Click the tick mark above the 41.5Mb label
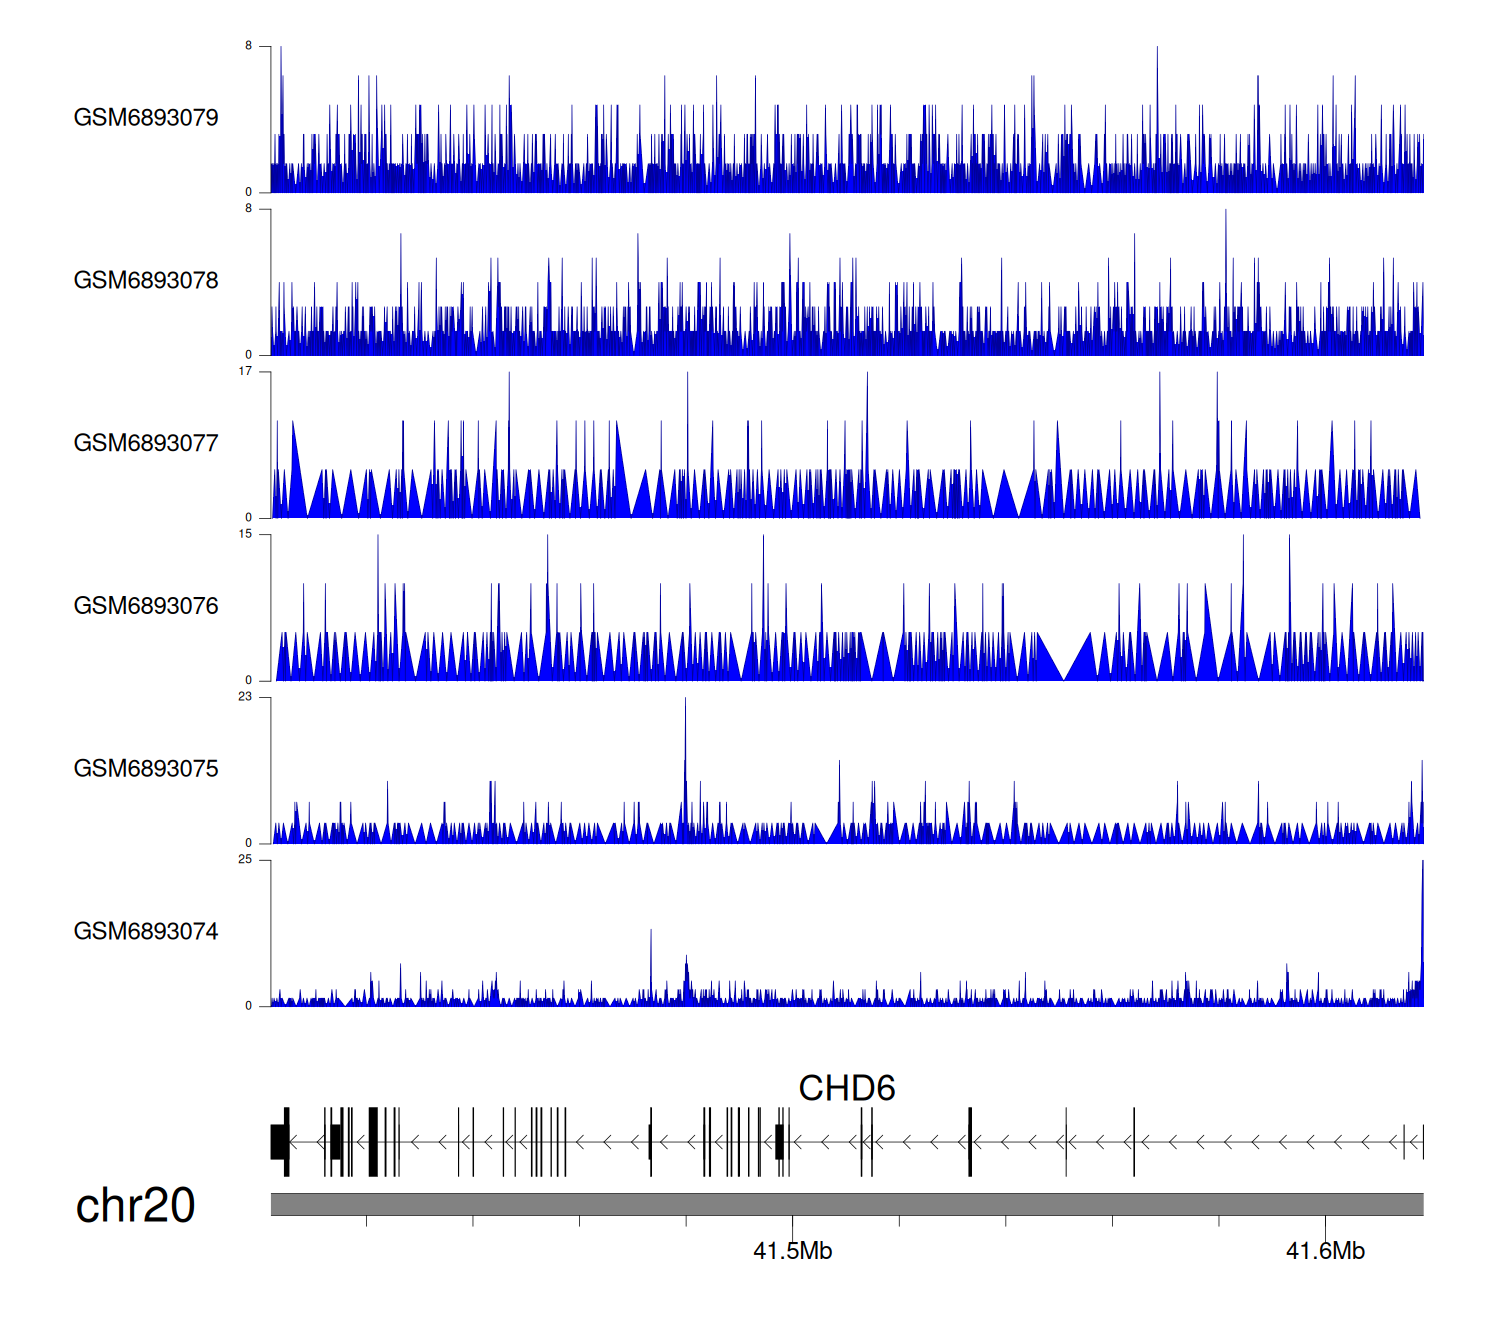 click(793, 1222)
